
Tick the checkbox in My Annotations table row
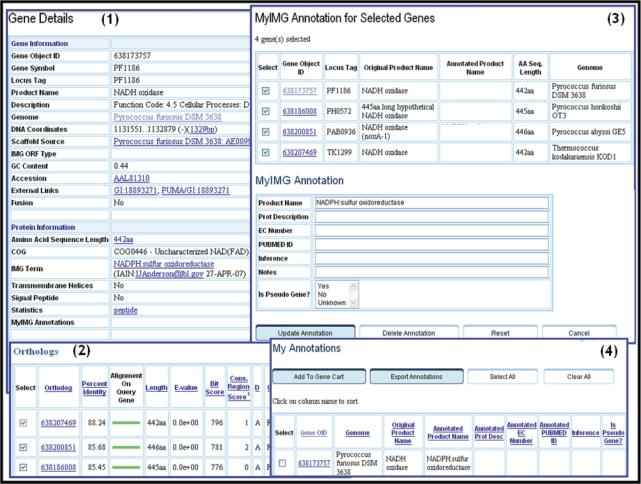pyautogui.click(x=284, y=463)
